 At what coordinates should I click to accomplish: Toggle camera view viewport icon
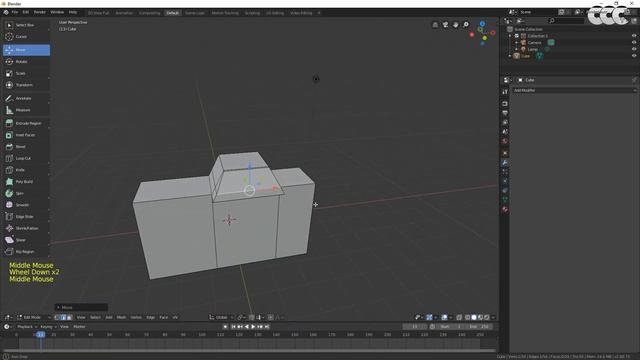pyautogui.click(x=445, y=25)
